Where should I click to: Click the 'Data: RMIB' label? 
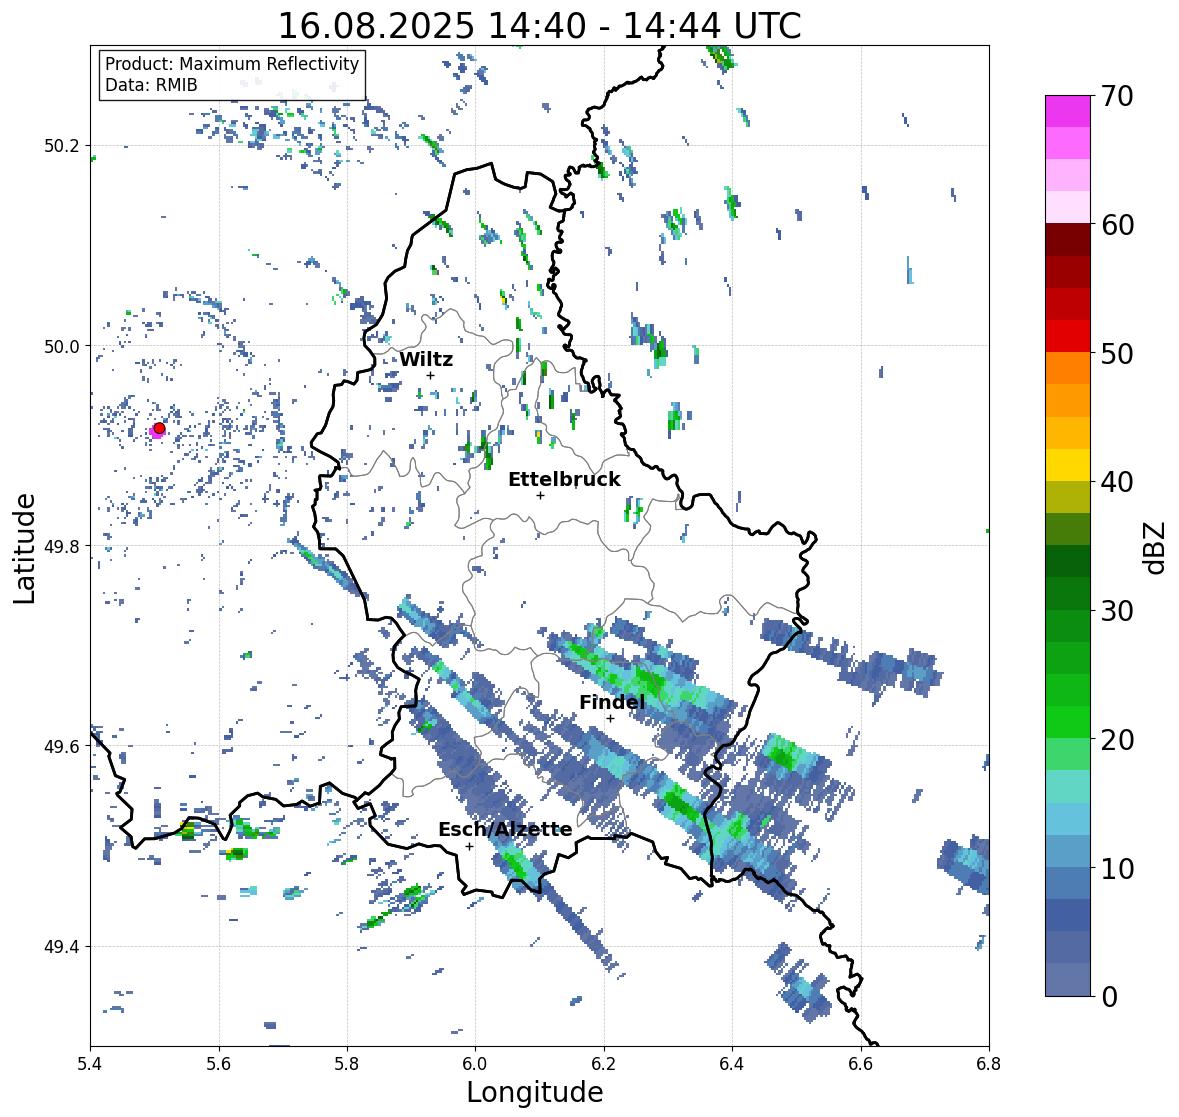(151, 85)
